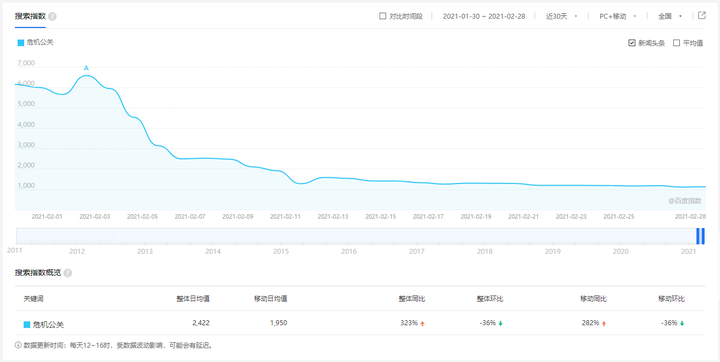Click the 危机公关 legend label
720x362 pixels.
pyautogui.click(x=40, y=43)
